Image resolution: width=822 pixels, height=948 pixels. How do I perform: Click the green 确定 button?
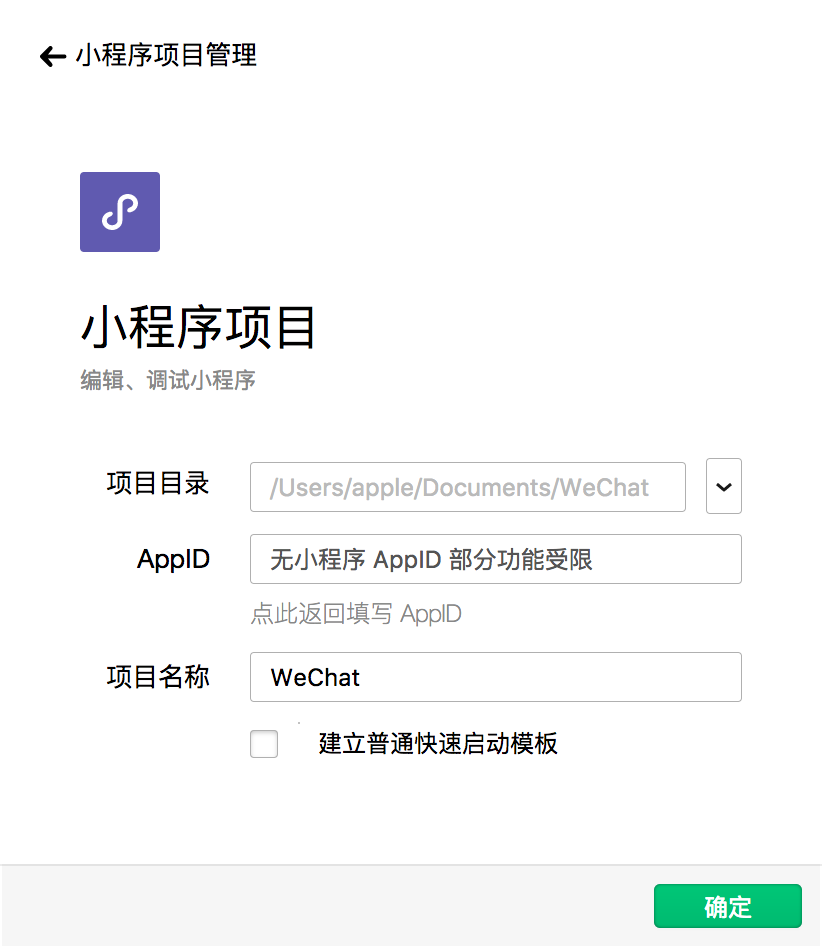728,906
